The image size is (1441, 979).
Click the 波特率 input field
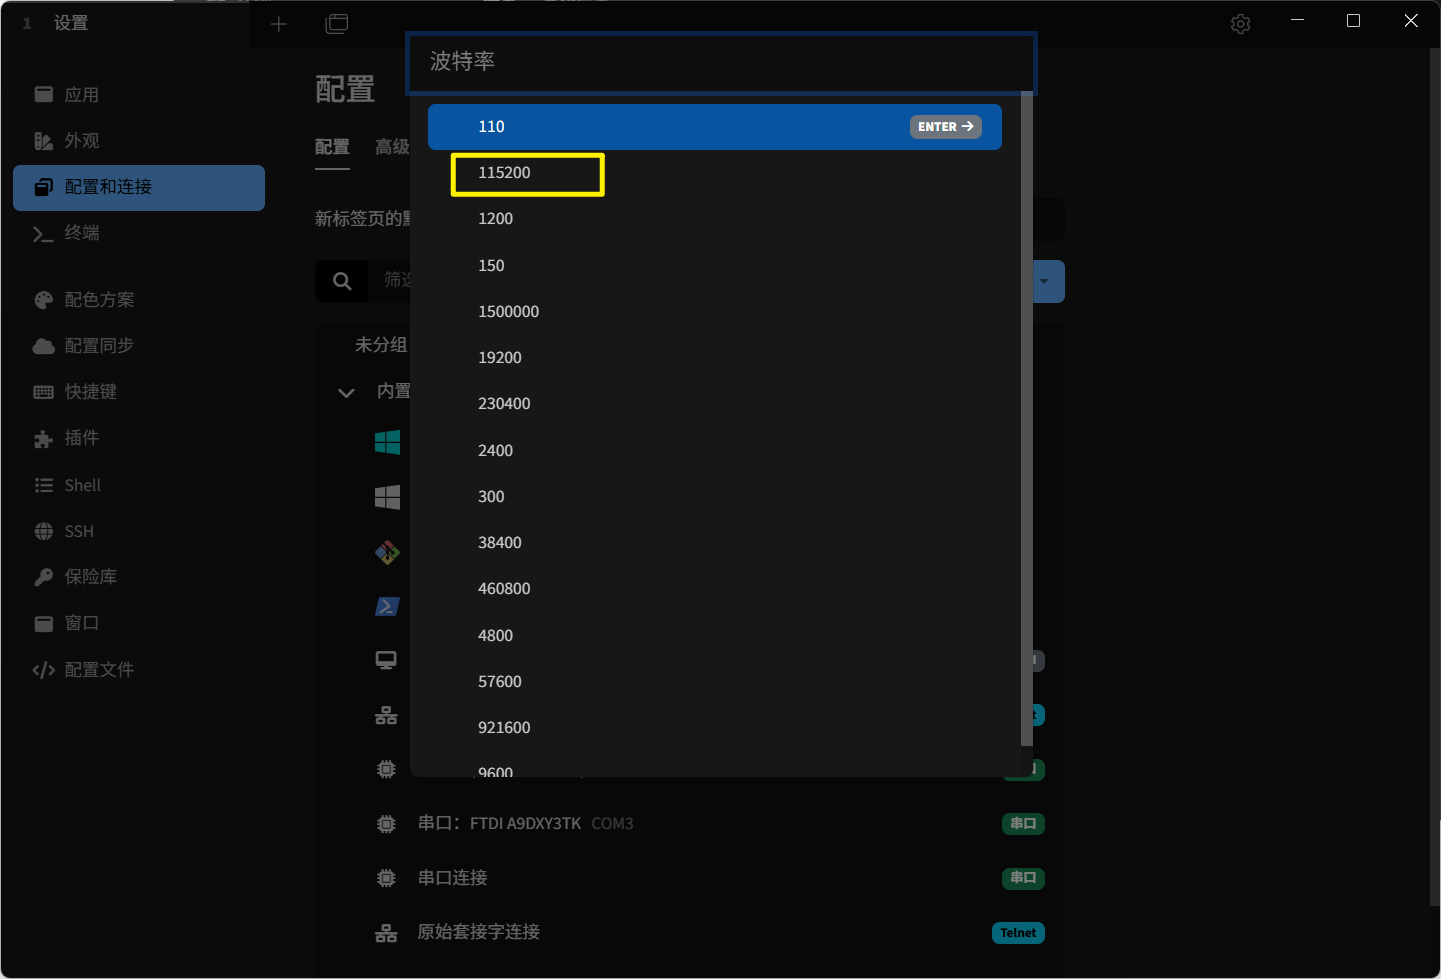(x=720, y=62)
